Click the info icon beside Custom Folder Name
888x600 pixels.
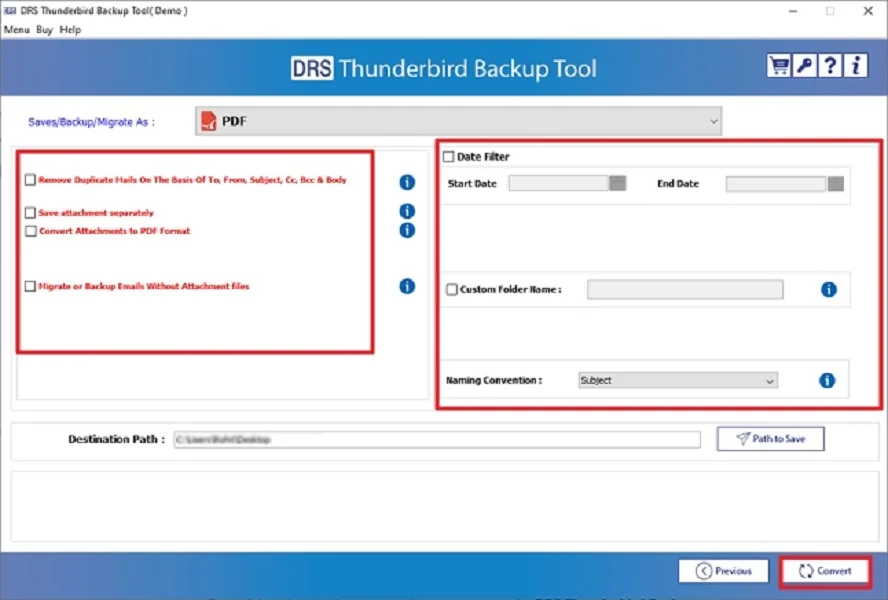pos(827,289)
